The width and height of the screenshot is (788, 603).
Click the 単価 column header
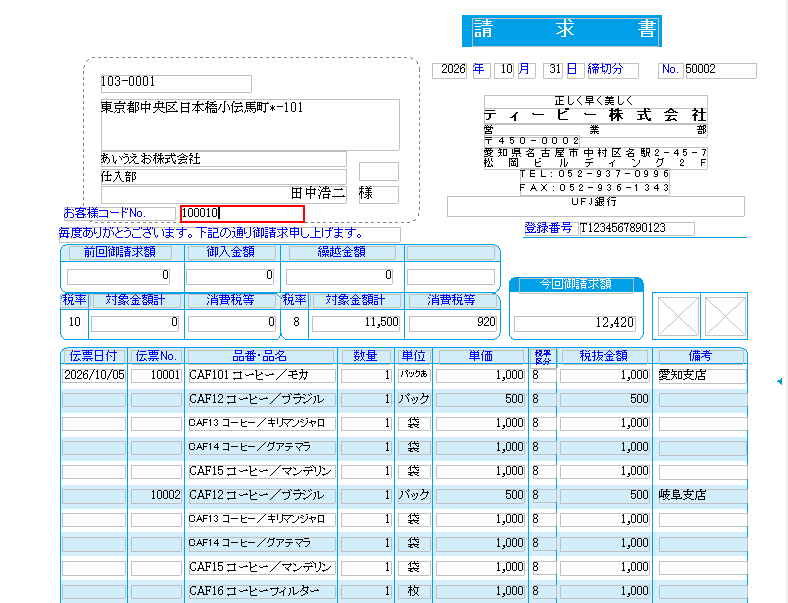(480, 356)
